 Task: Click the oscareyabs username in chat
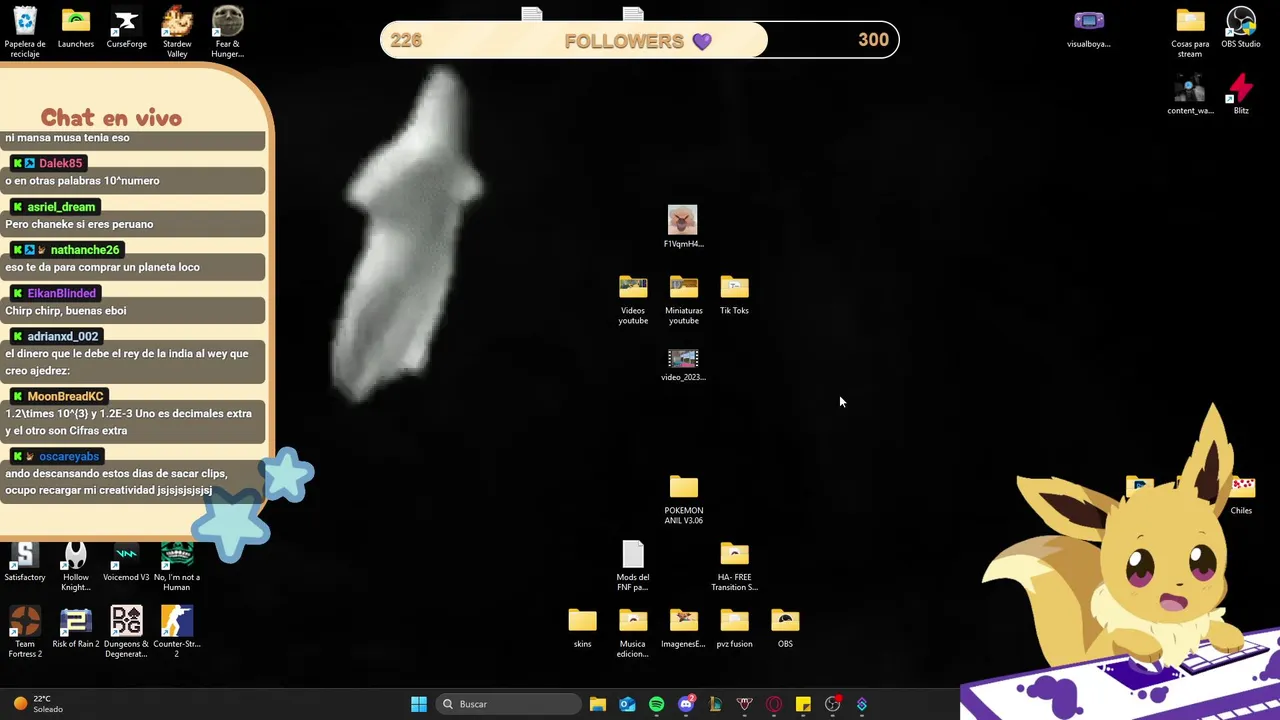69,456
